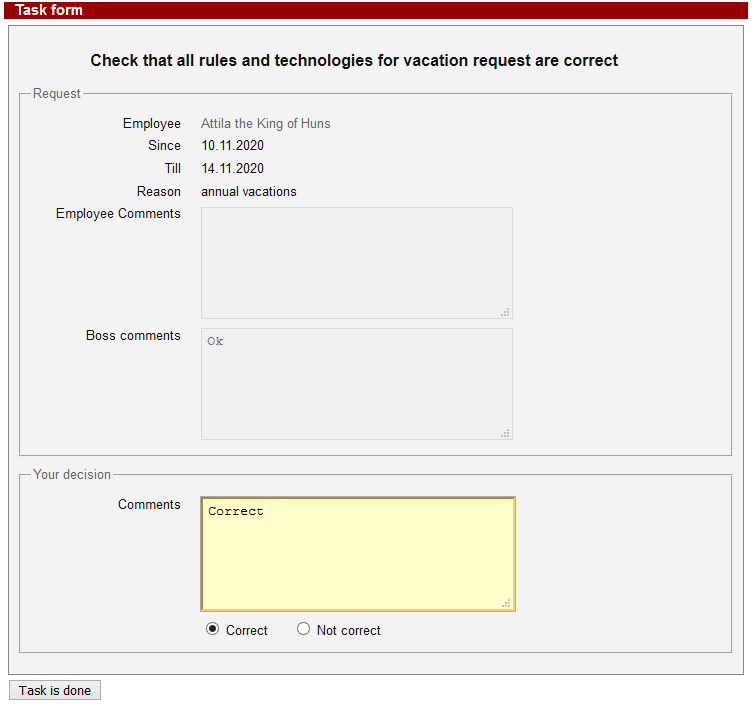Select the Correct radio button
Viewport: 754px width, 706px height.
coord(212,629)
